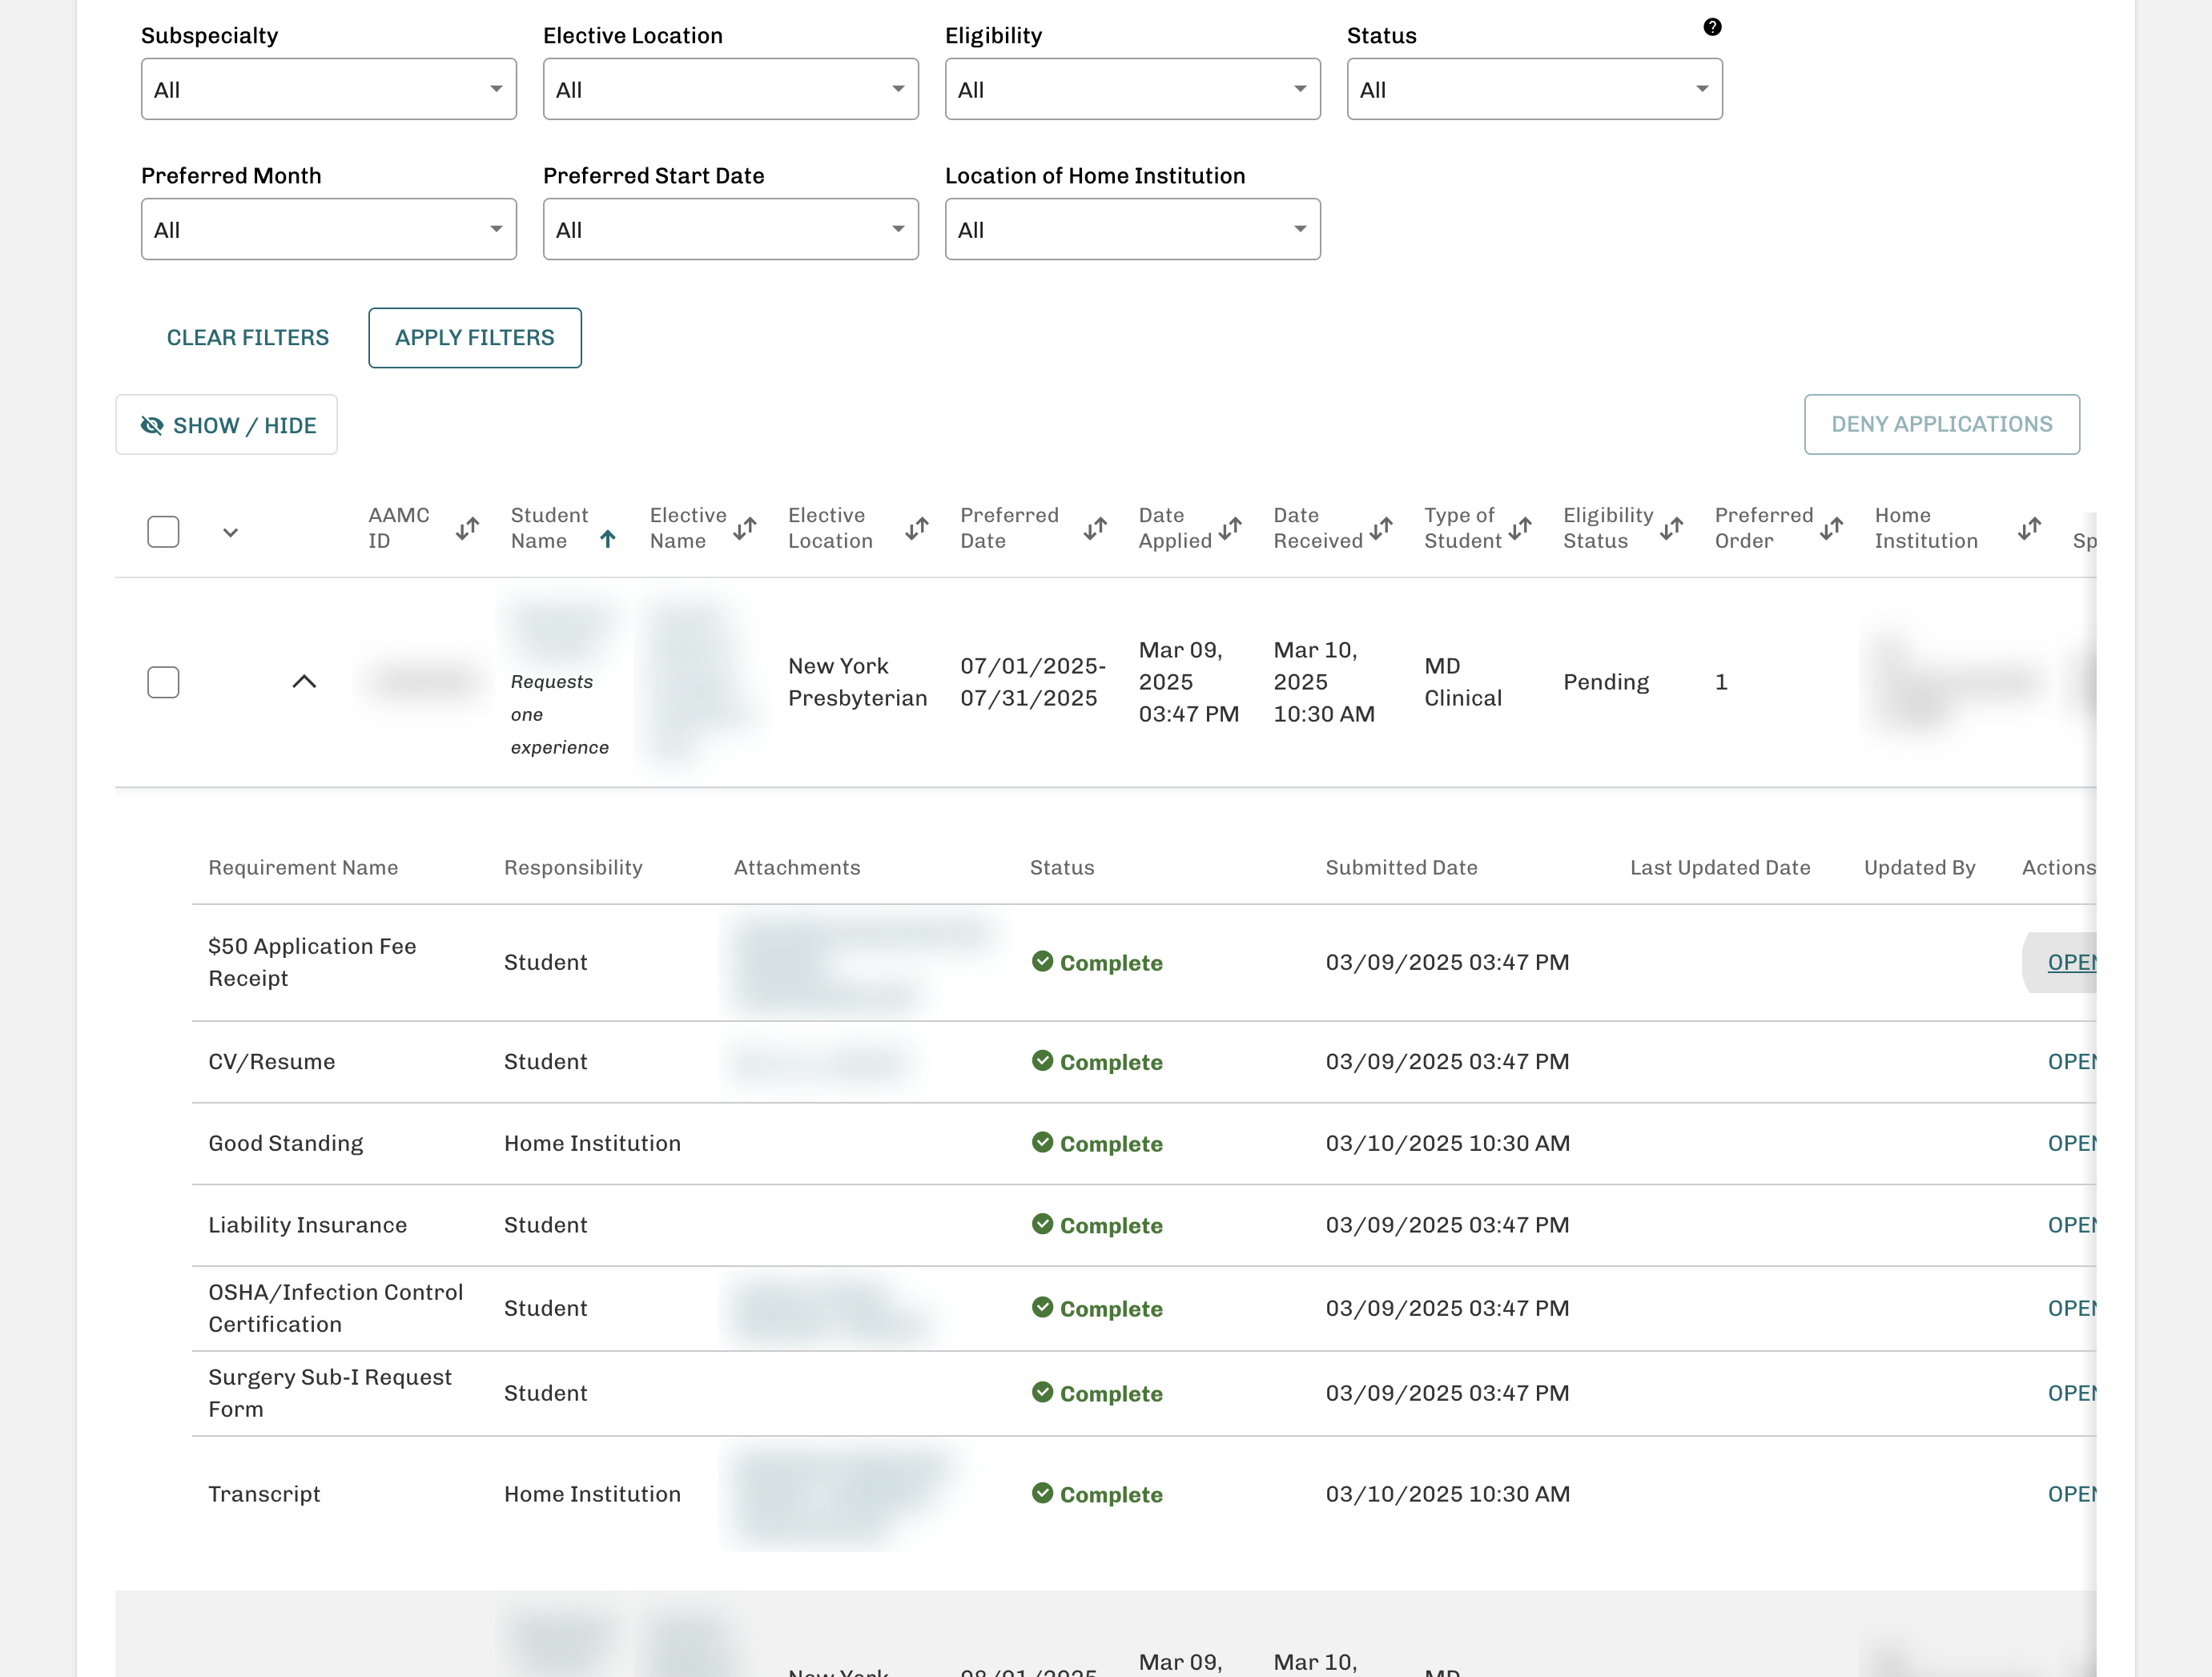Open the CV/Resume requirement
This screenshot has height=1677, width=2212.
[2071, 1062]
